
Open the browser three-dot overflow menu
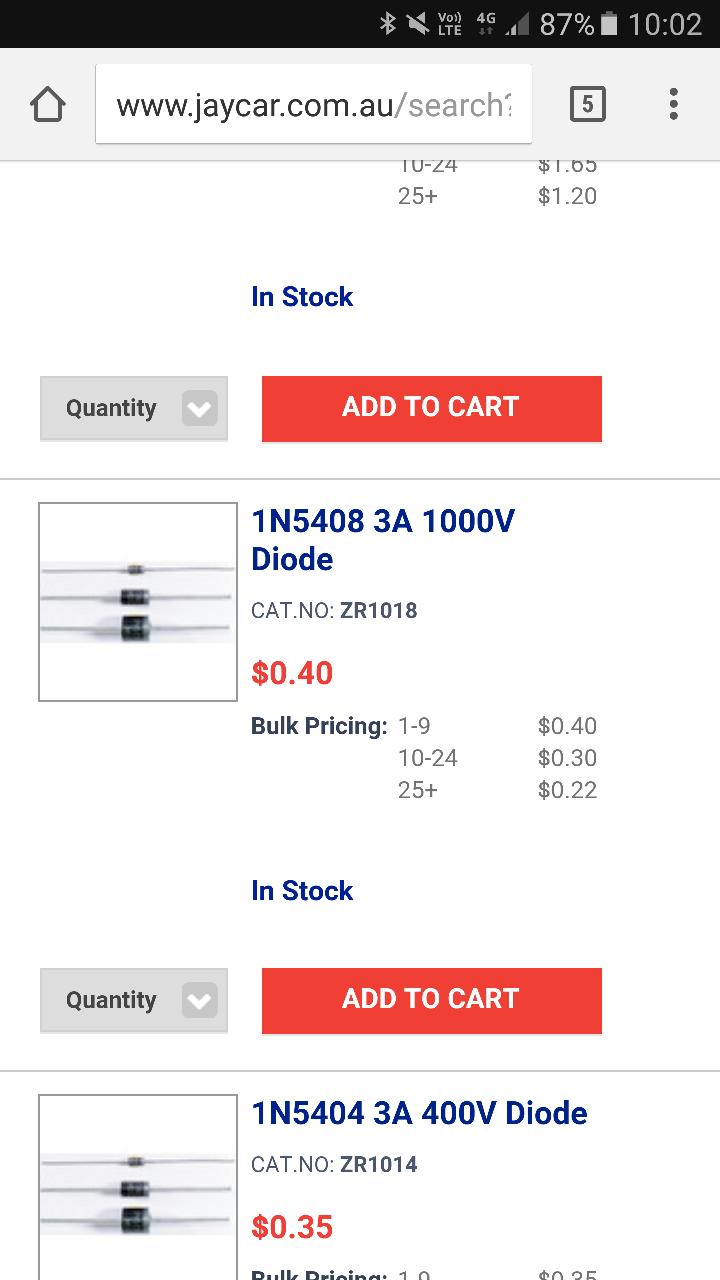673,104
